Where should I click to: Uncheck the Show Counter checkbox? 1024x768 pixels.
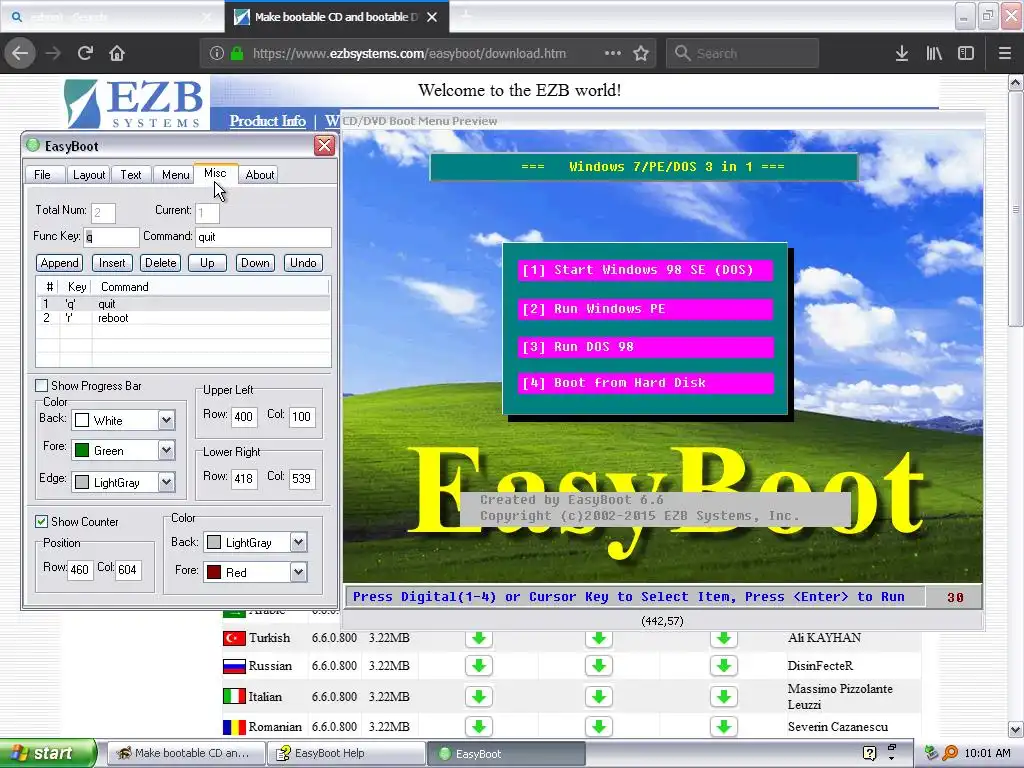pos(42,521)
